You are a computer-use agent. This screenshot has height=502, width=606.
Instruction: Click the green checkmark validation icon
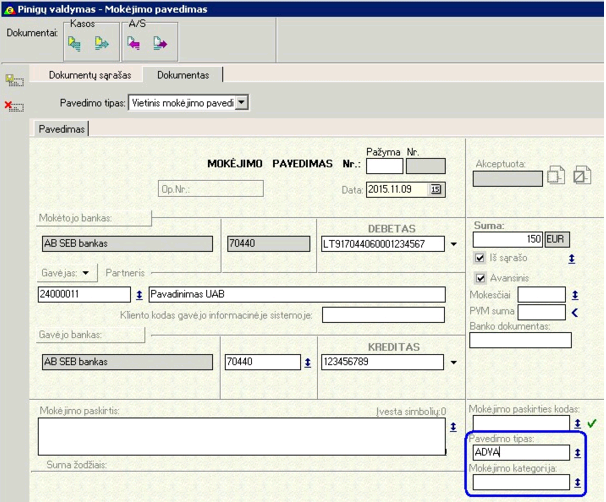[x=592, y=424]
